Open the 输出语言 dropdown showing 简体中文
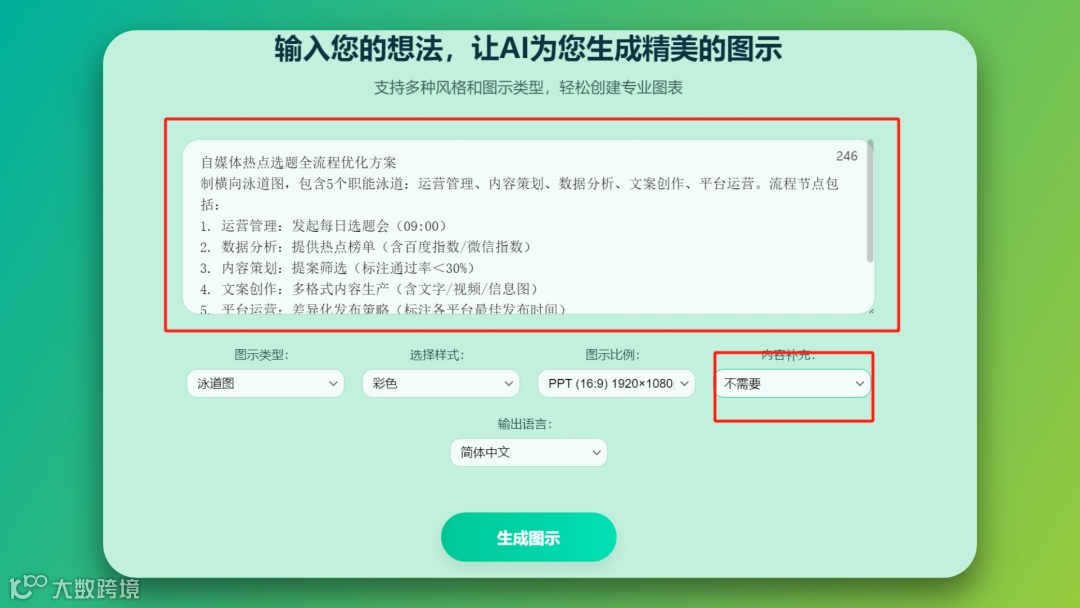Viewport: 1080px width, 608px height. click(x=528, y=452)
